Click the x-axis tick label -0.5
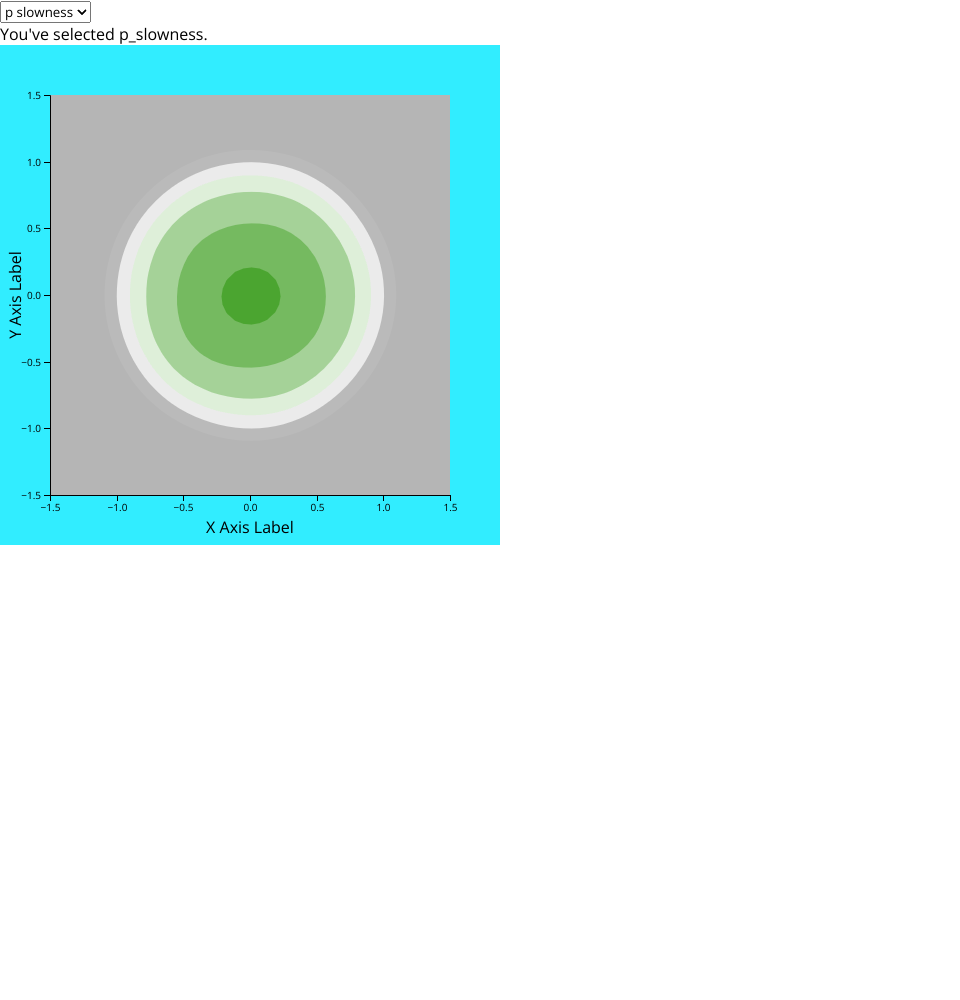This screenshot has width=960, height=1000. pos(183,507)
